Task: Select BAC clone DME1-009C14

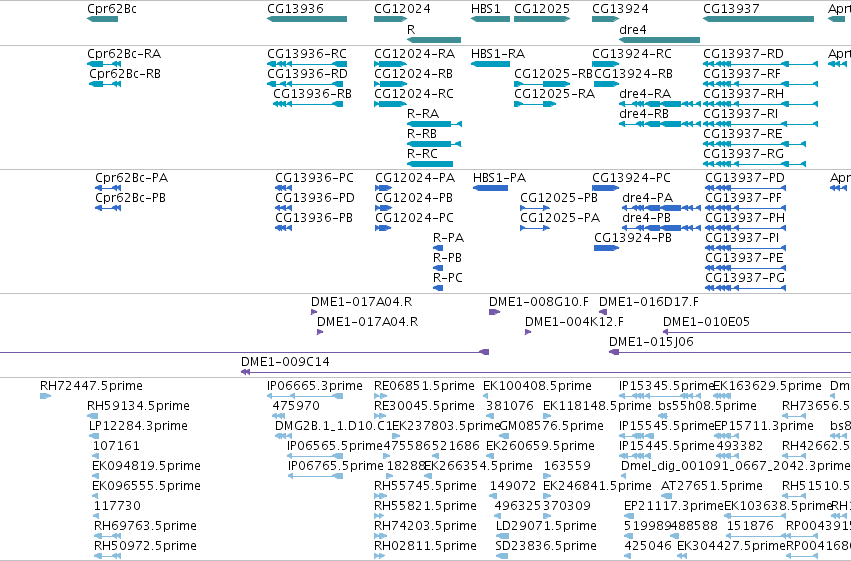Action: click(546, 372)
